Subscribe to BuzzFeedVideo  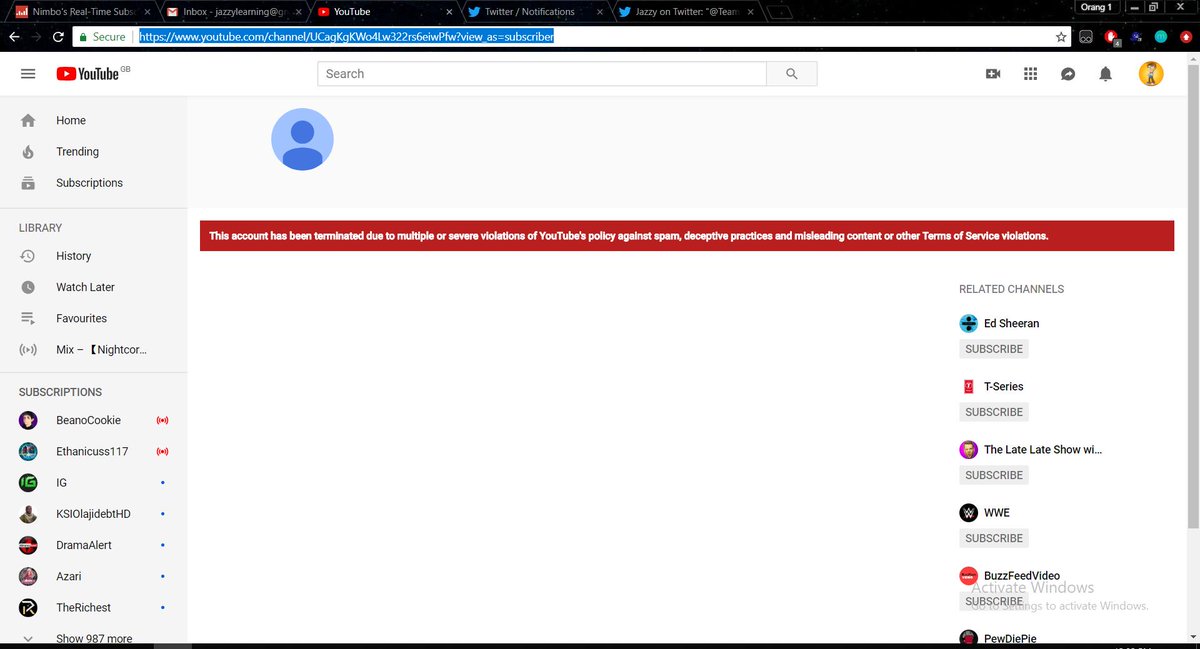click(x=994, y=601)
